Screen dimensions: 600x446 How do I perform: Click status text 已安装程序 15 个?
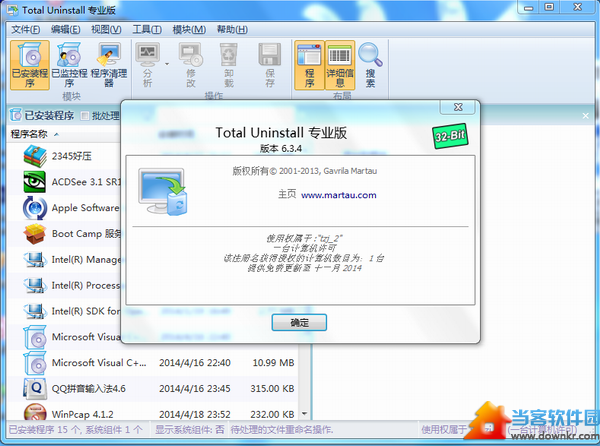(x=44, y=430)
